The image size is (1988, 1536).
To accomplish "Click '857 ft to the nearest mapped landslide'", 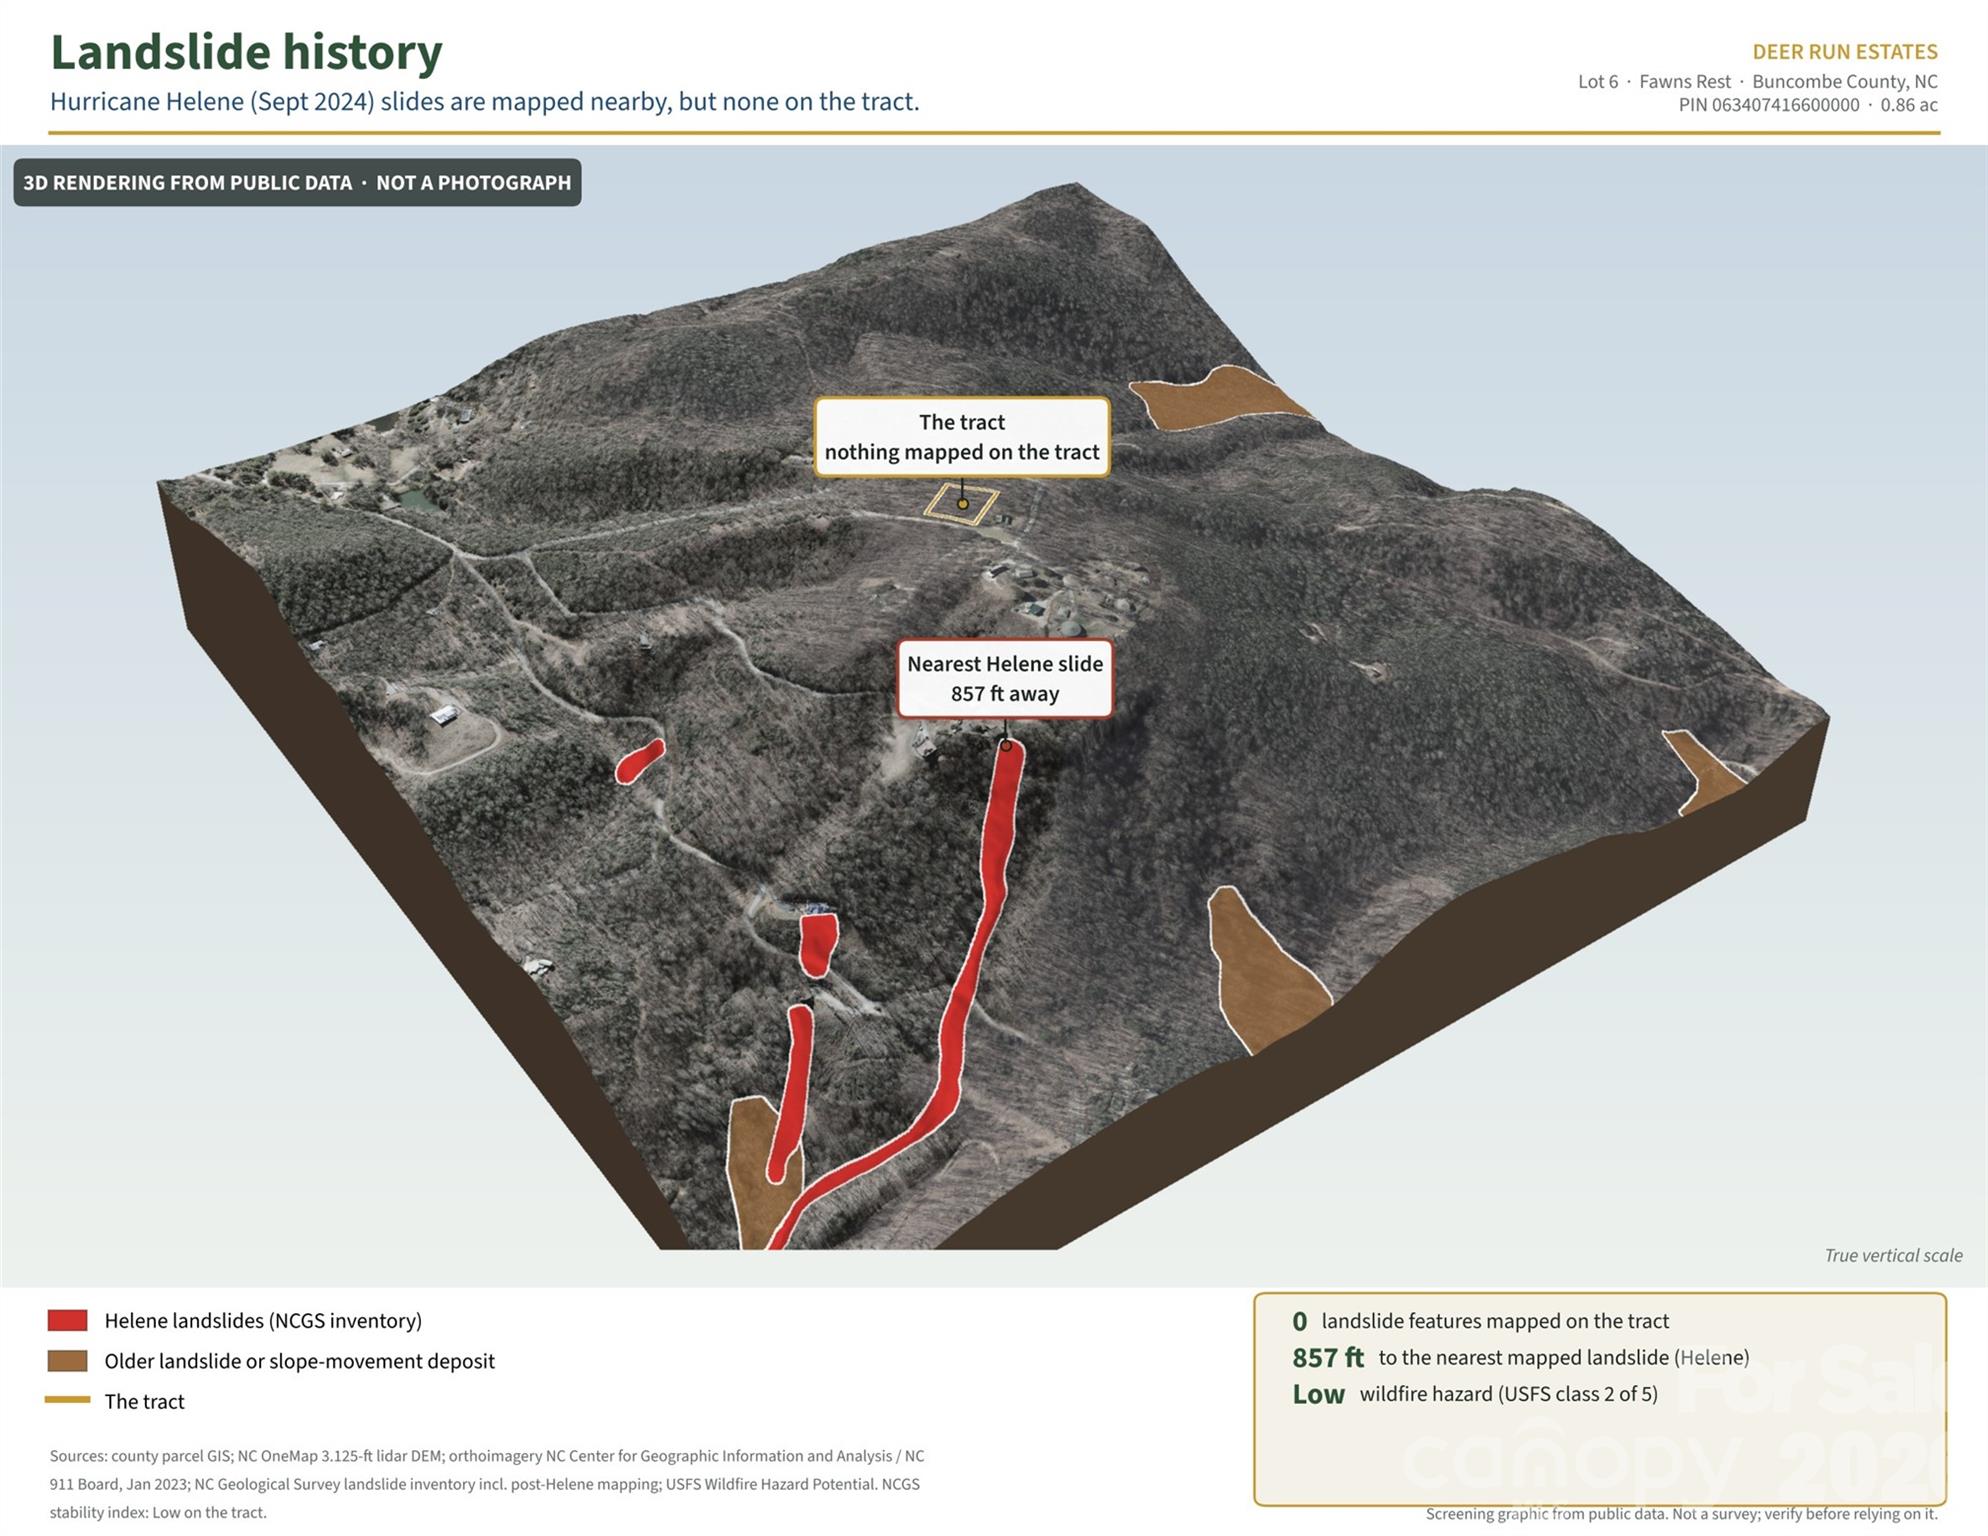I will point(1520,1357).
